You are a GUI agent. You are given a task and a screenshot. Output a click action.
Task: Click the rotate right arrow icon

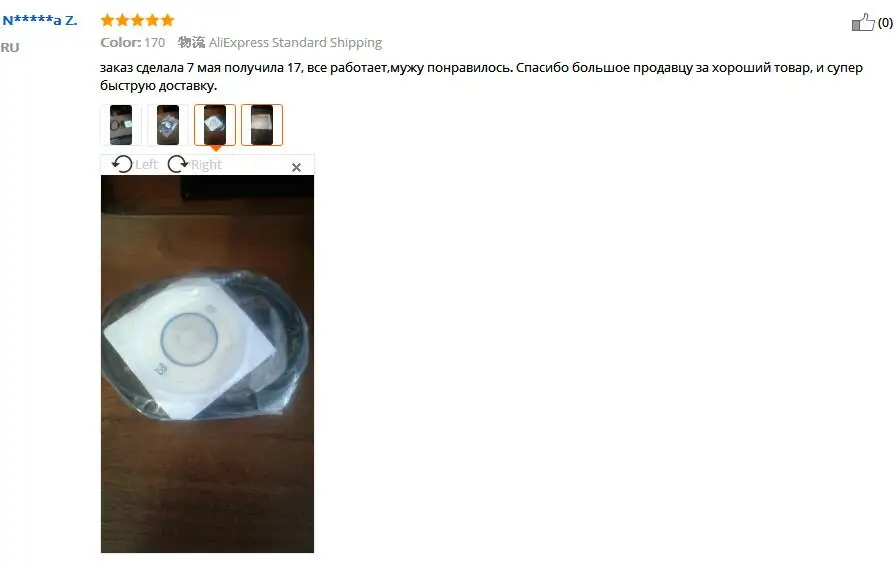(178, 164)
